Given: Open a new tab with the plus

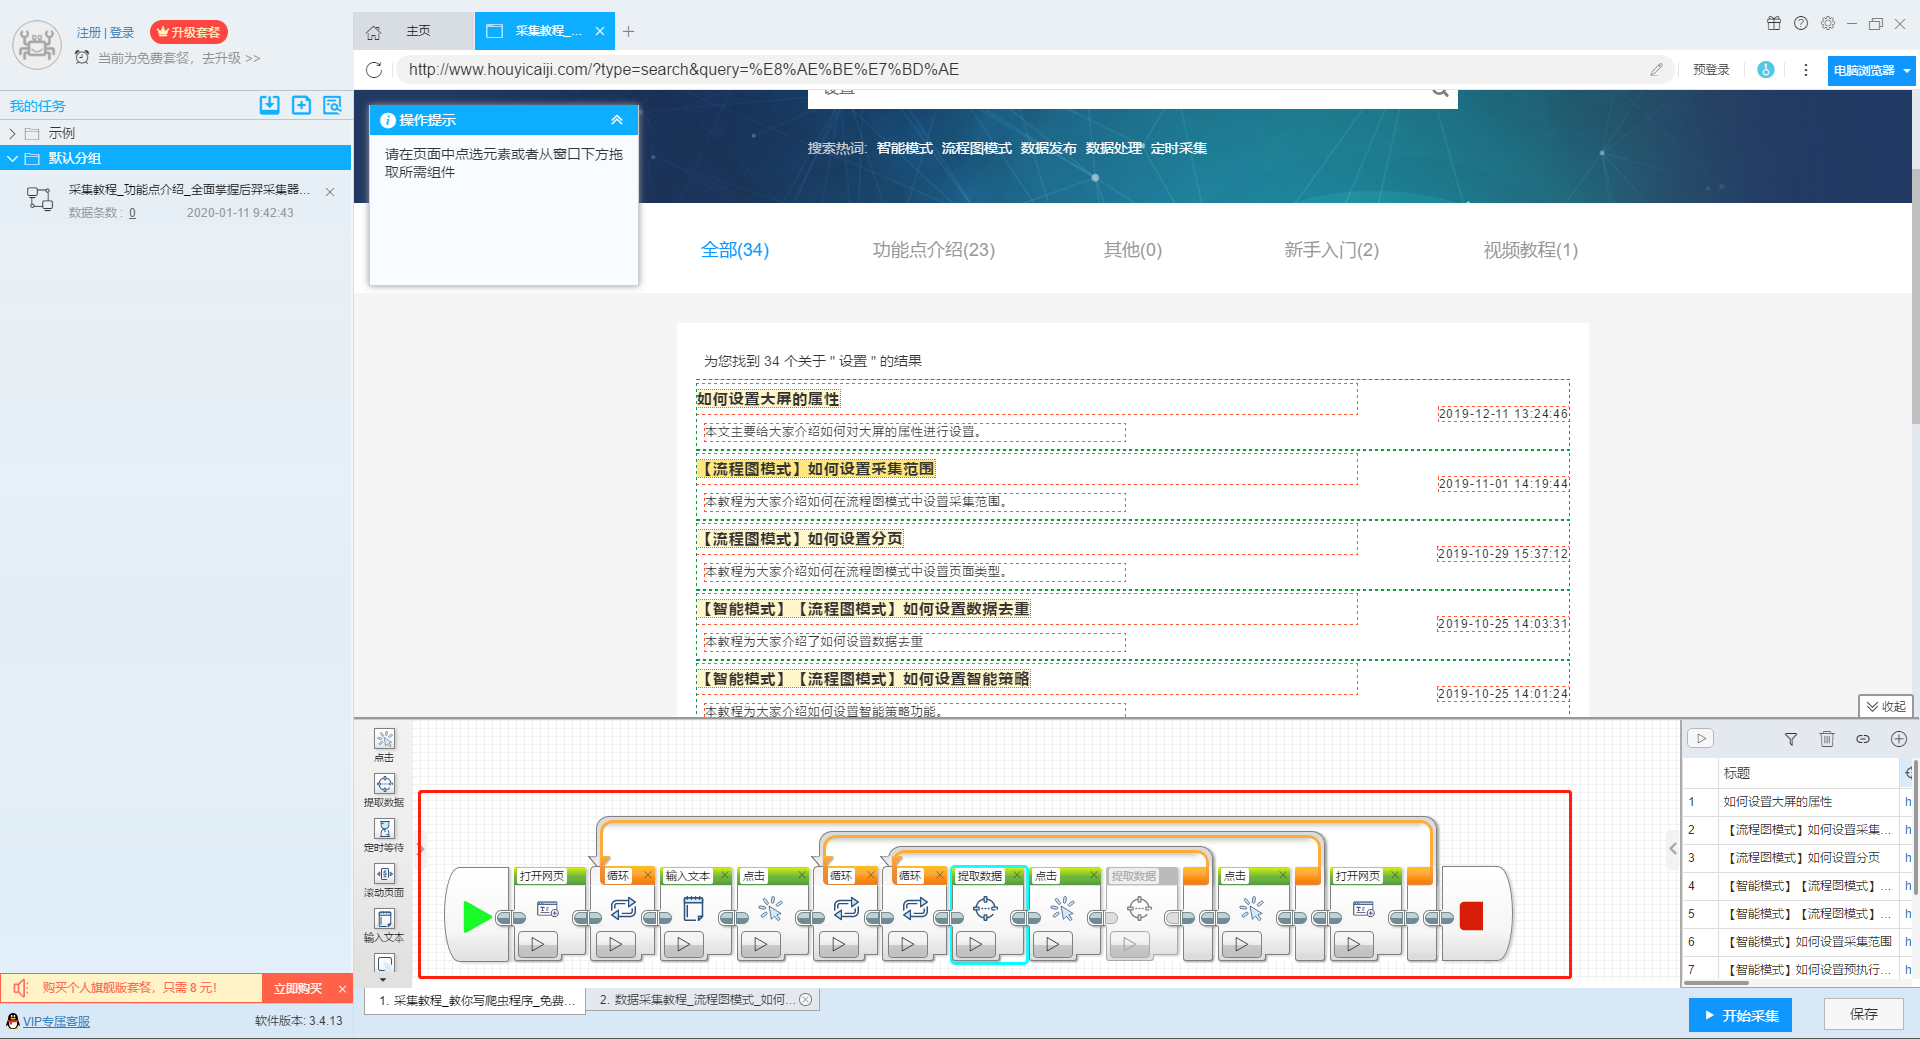Looking at the screenshot, I should 628,32.
